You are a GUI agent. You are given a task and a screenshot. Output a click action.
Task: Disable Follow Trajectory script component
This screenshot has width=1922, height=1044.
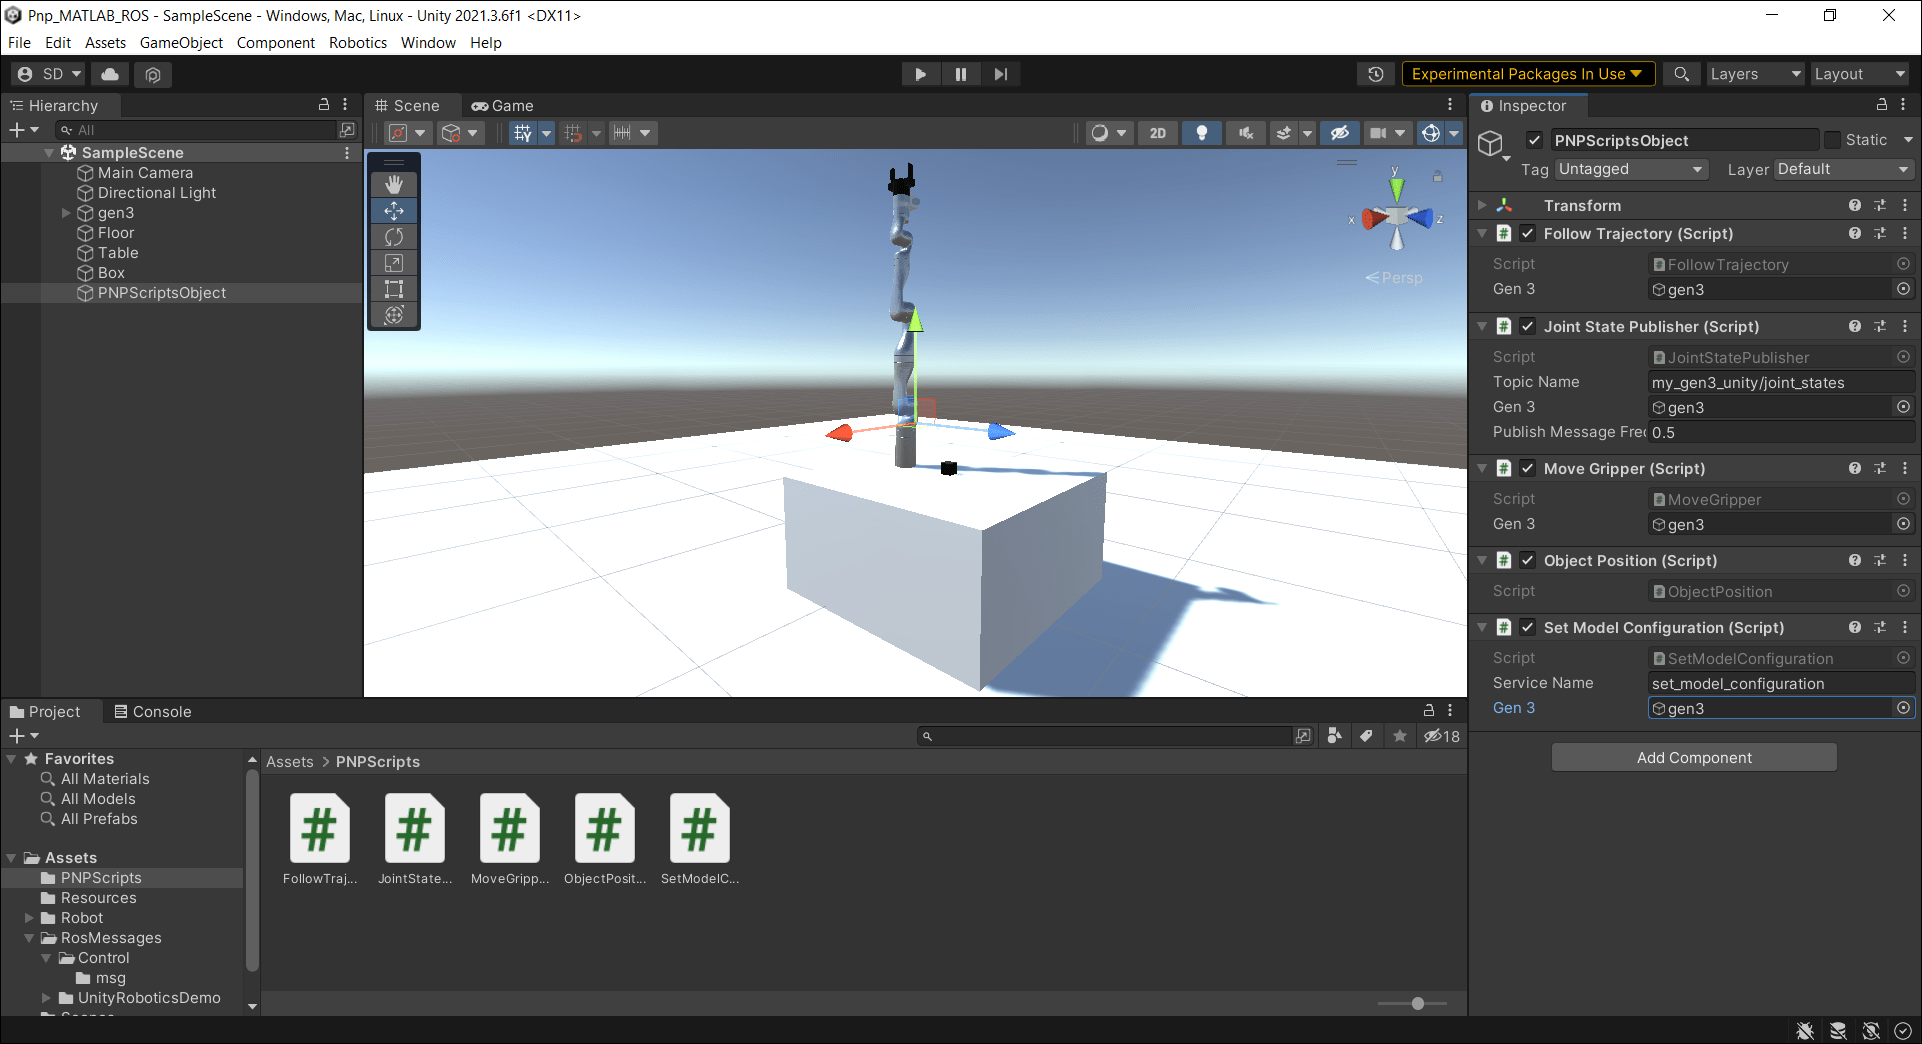(1528, 234)
